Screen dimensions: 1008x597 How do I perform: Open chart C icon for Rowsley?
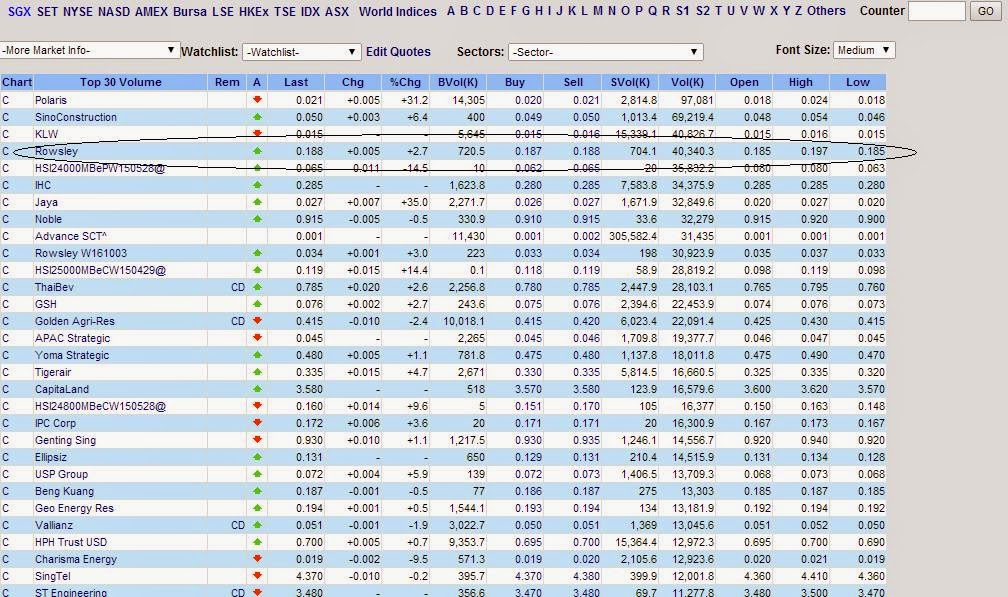[x=6, y=151]
